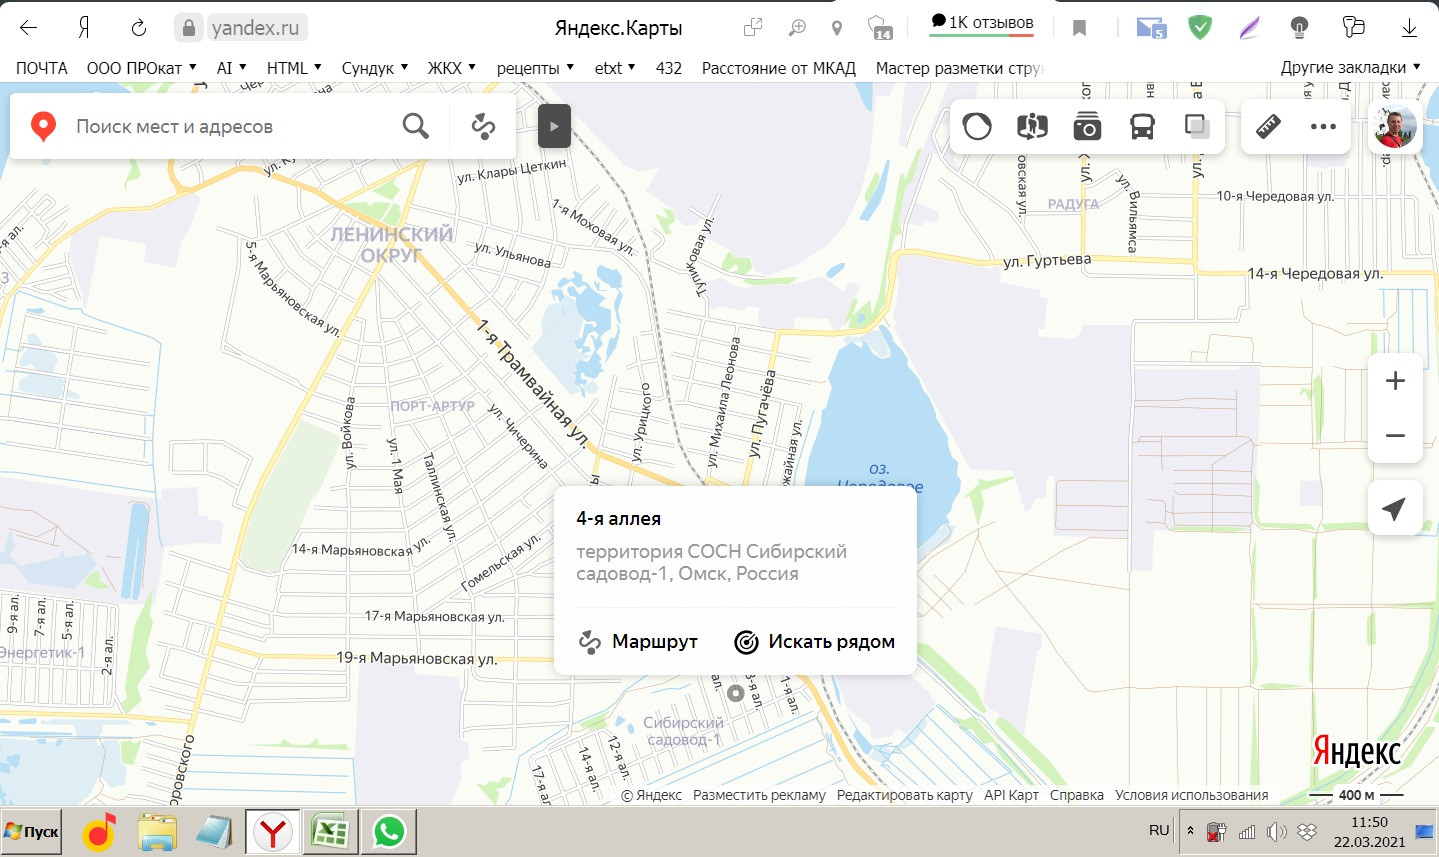Open the ПОЧТА bookmark

[x=42, y=68]
